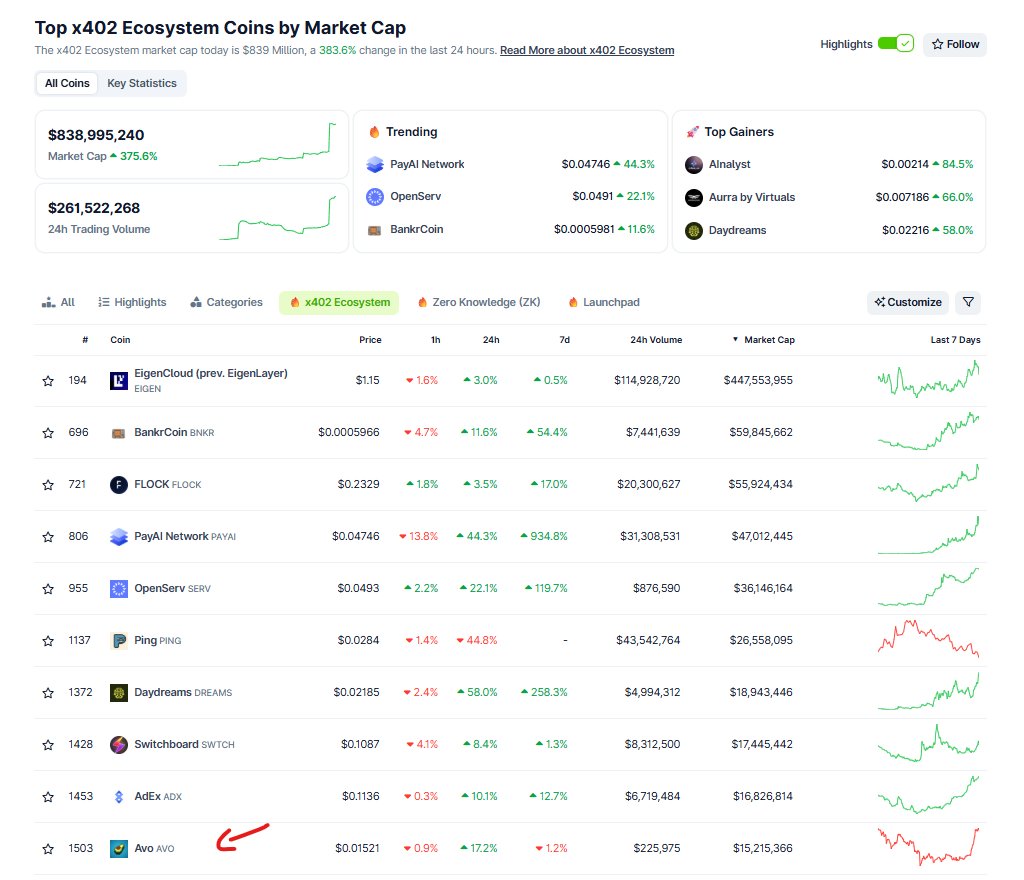1024x880 pixels.
Task: Open the Customize table button
Action: (x=908, y=302)
